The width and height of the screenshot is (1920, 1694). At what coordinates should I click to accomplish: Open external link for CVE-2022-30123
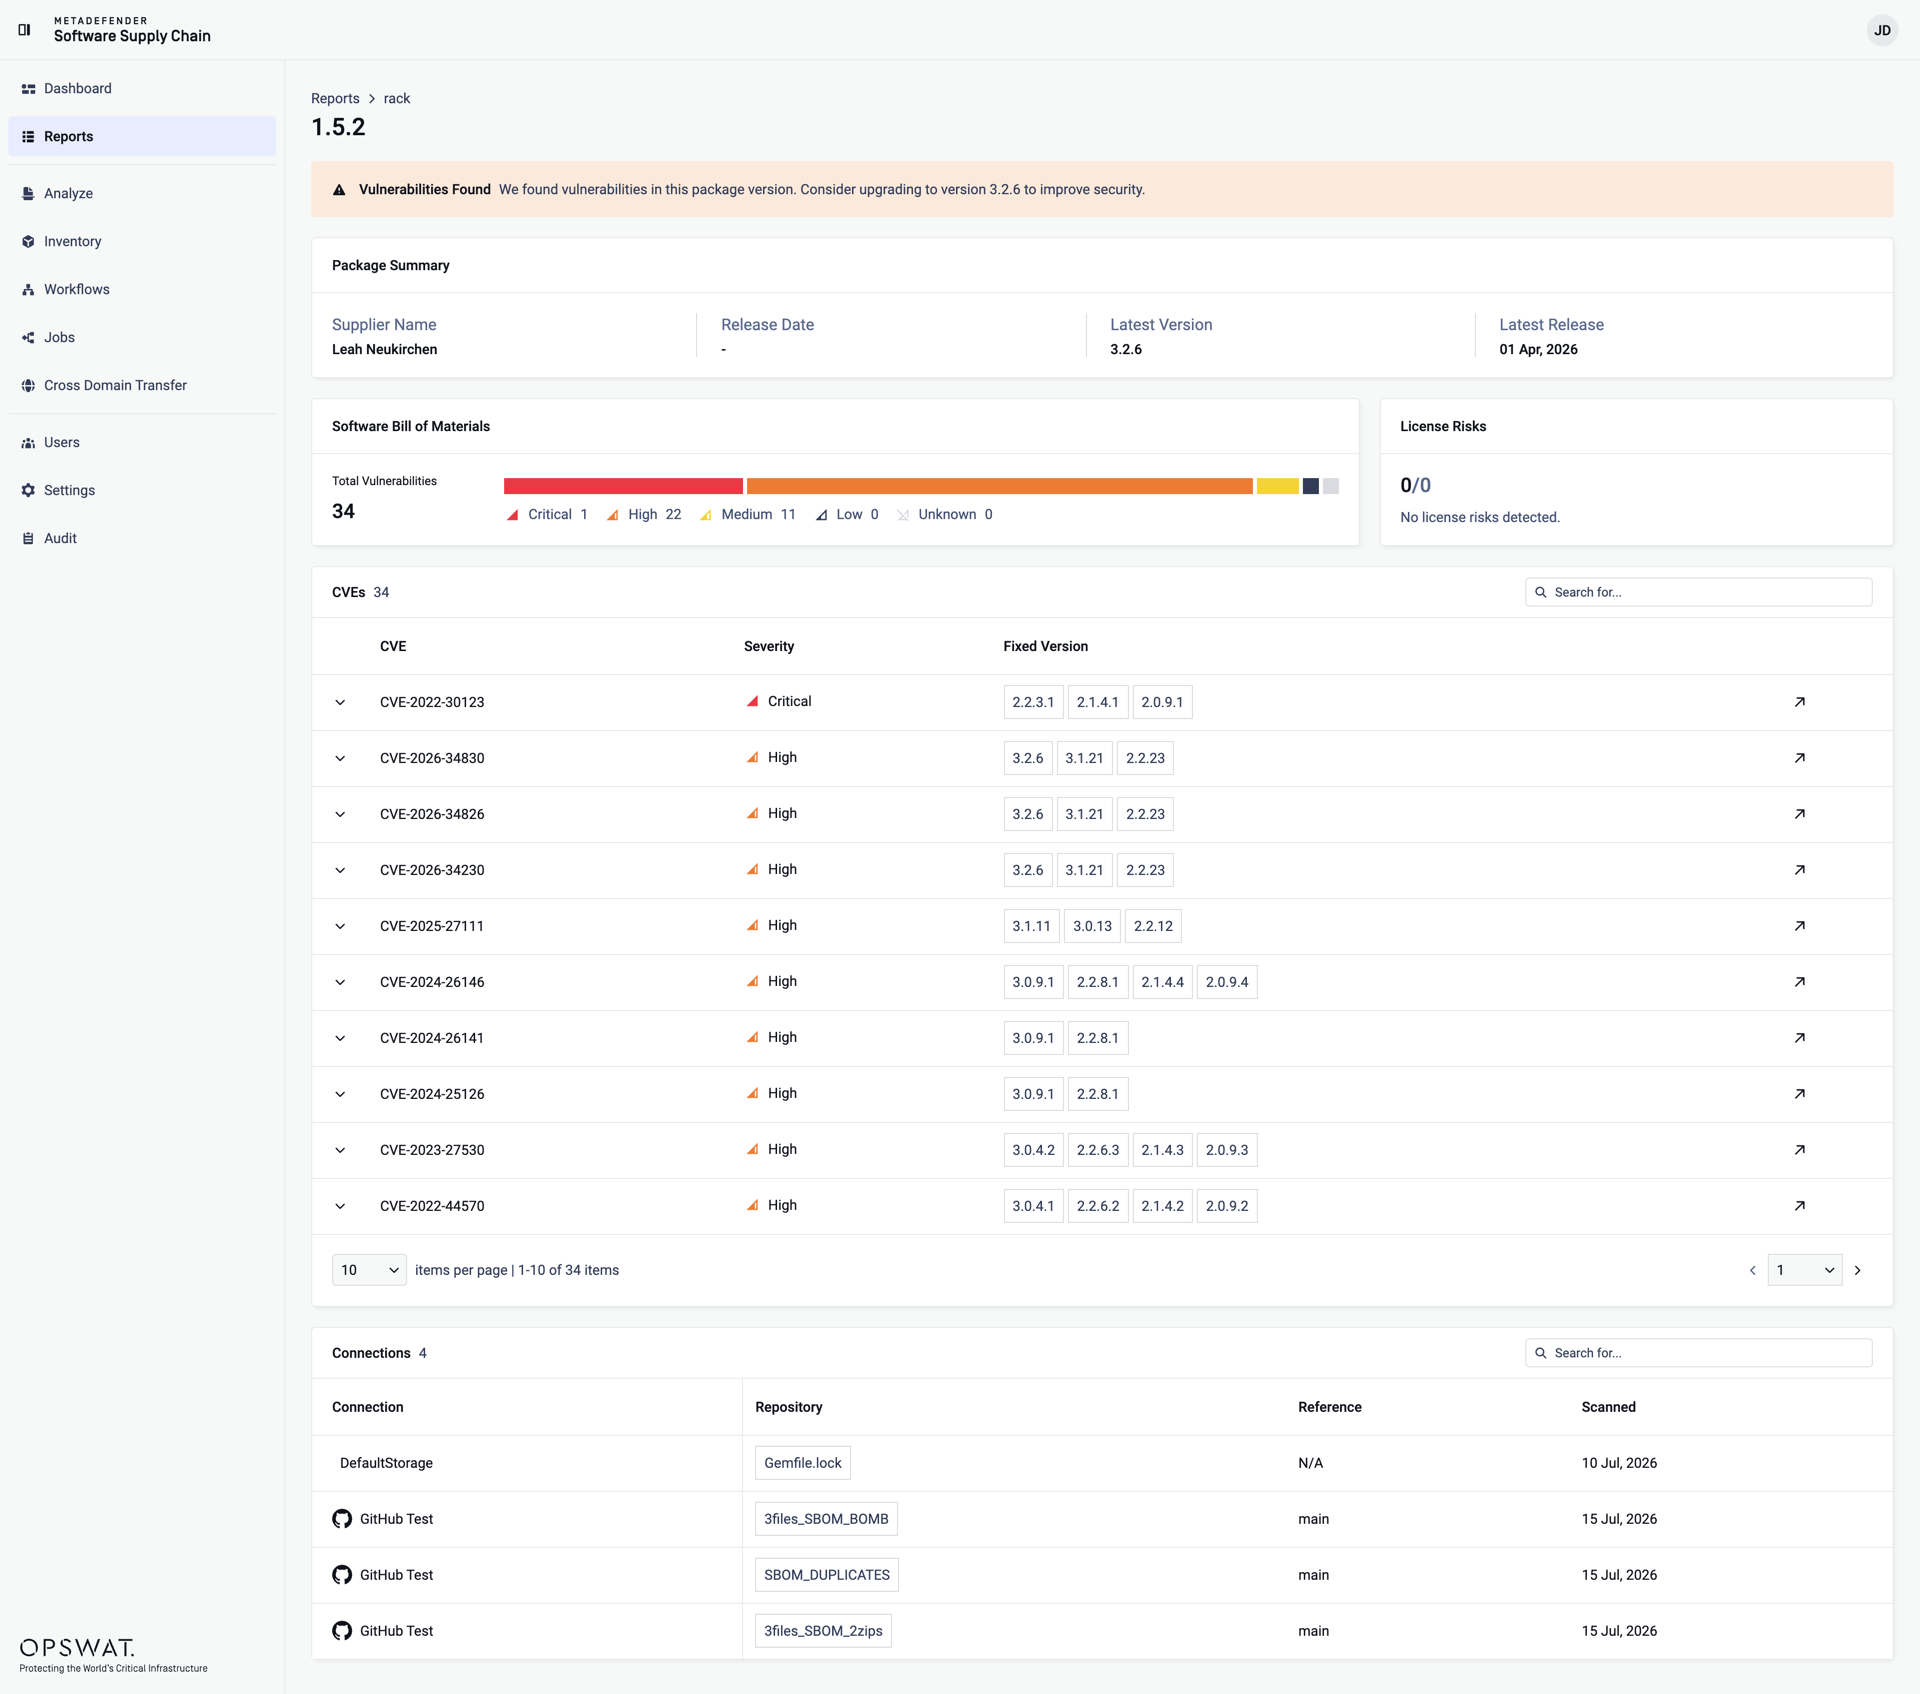[1799, 702]
